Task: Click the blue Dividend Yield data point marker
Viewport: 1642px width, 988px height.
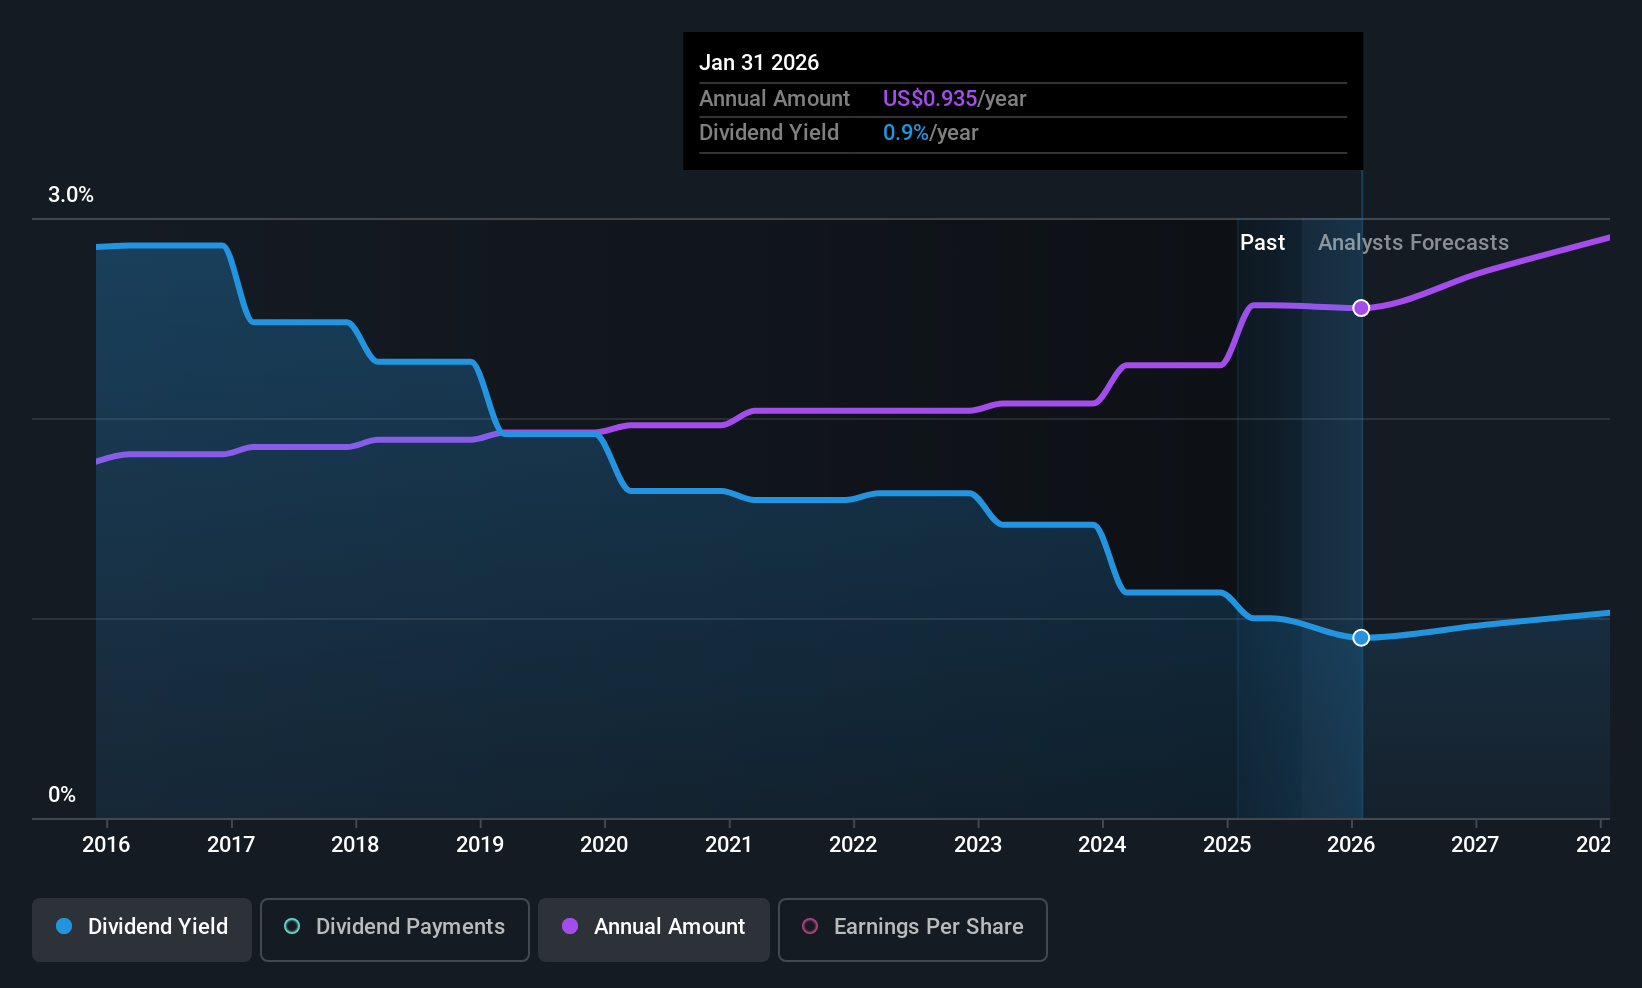Action: coord(1361,638)
